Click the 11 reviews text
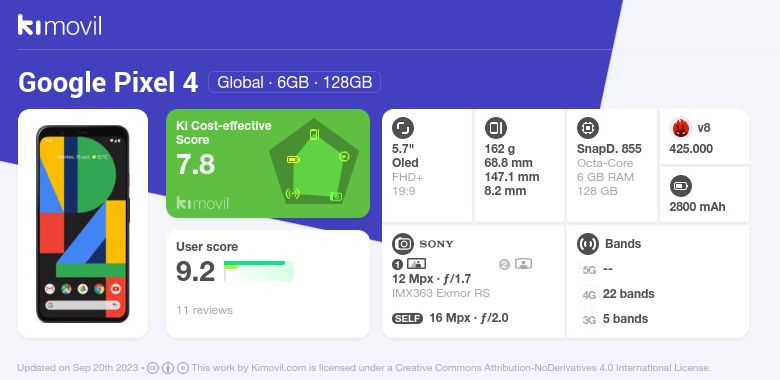Viewport: 780px width, 380px height. [204, 310]
